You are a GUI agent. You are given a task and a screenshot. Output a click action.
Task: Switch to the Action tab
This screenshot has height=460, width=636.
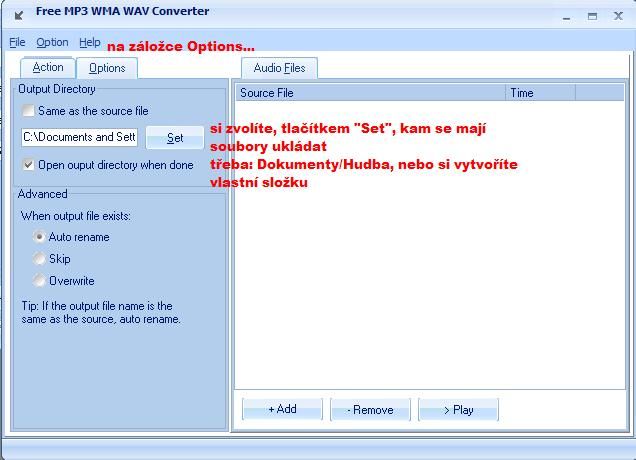pos(48,67)
